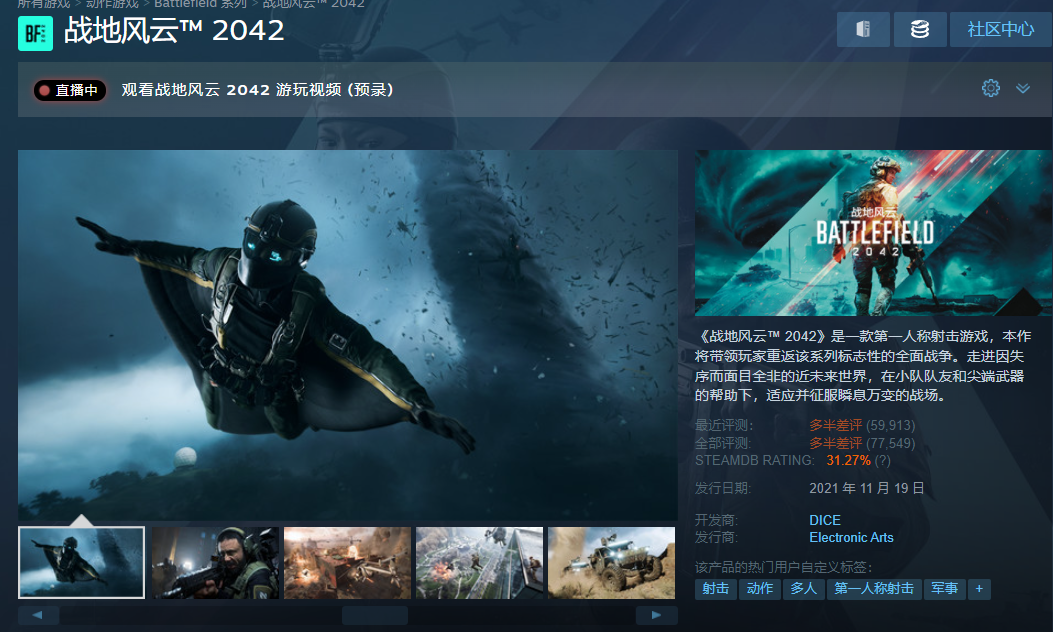The height and width of the screenshot is (632, 1053).
Task: Open 社区中心 community hub
Action: pyautogui.click(x=1001, y=29)
